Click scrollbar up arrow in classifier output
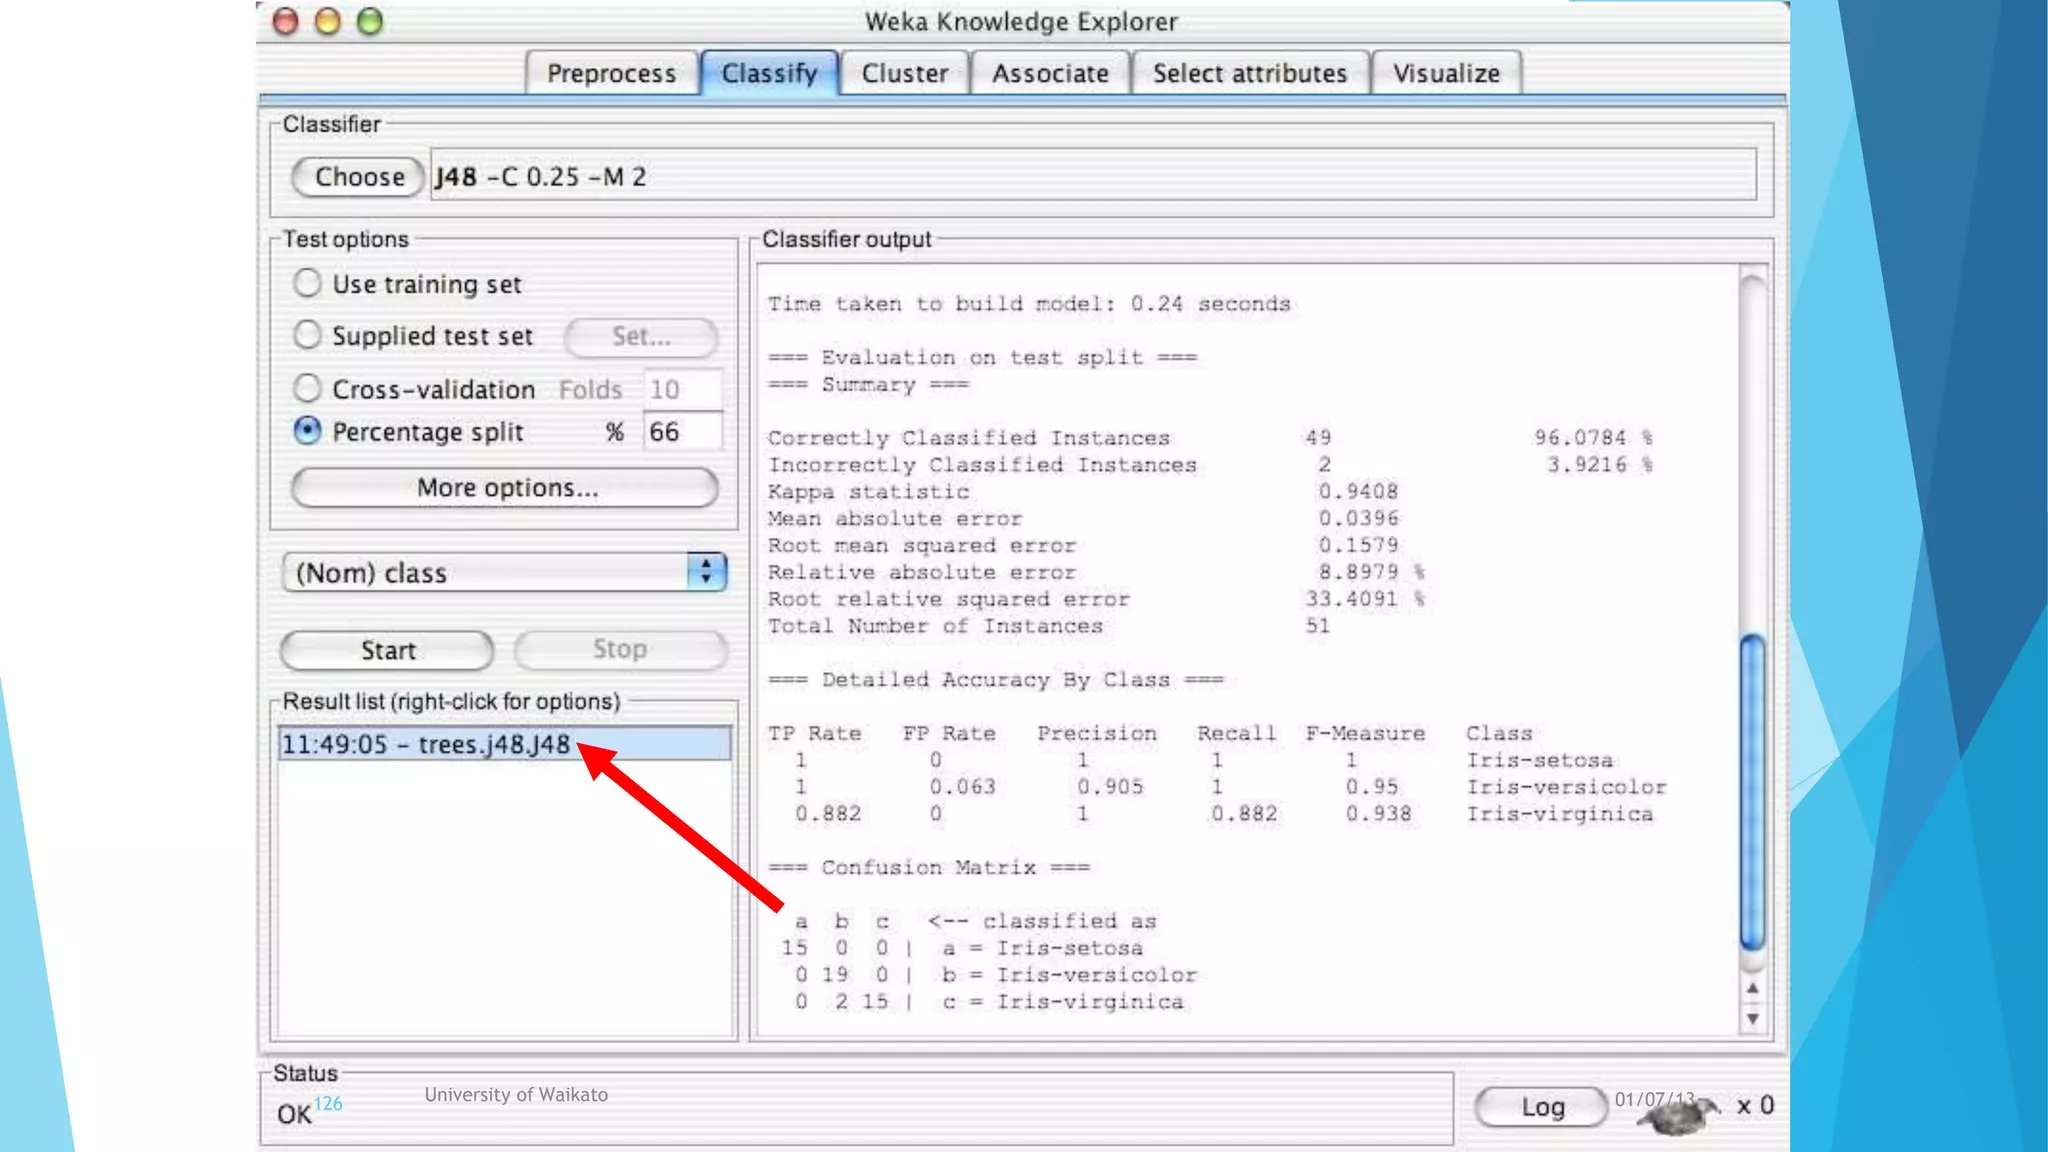The width and height of the screenshot is (2048, 1152). (x=1752, y=988)
